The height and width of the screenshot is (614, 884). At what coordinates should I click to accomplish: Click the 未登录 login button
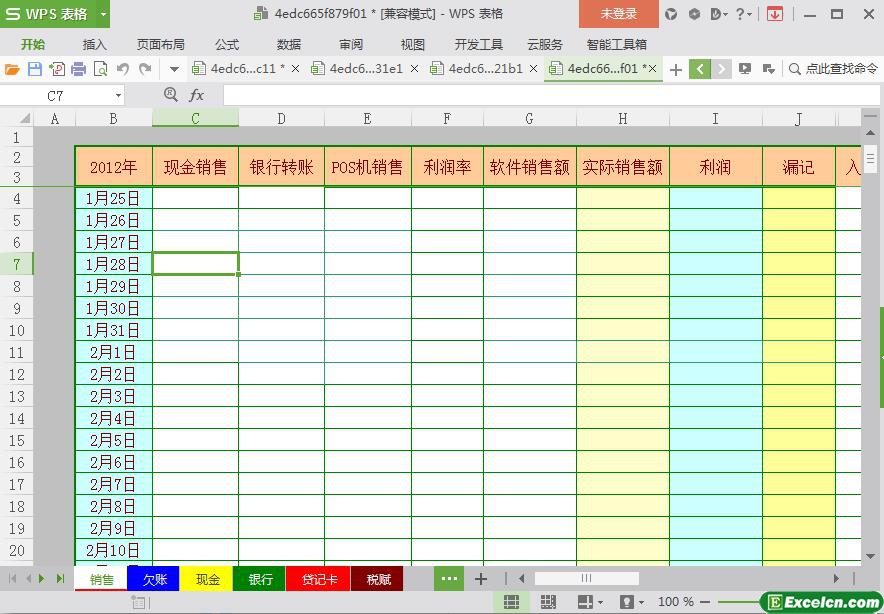click(x=618, y=14)
